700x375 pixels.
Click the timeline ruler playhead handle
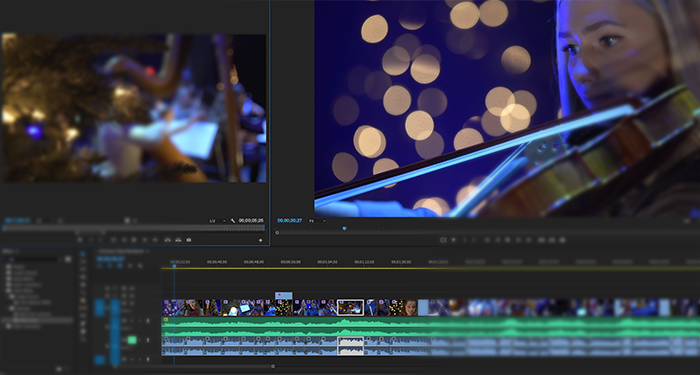coord(174,266)
